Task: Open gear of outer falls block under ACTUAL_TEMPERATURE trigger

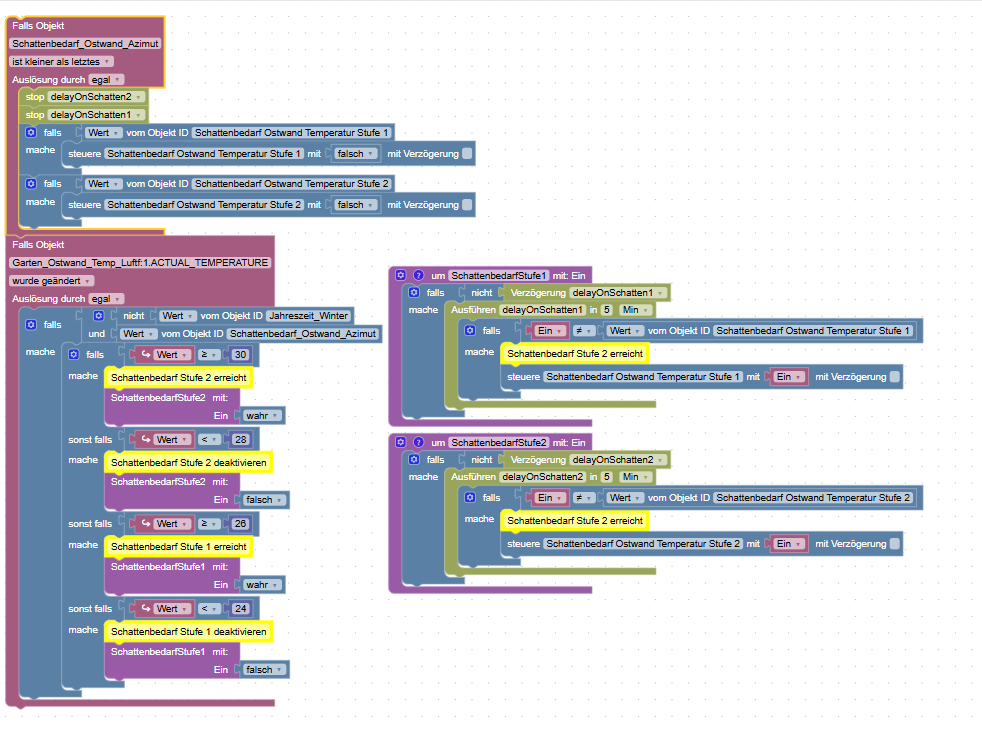Action: tap(31, 324)
